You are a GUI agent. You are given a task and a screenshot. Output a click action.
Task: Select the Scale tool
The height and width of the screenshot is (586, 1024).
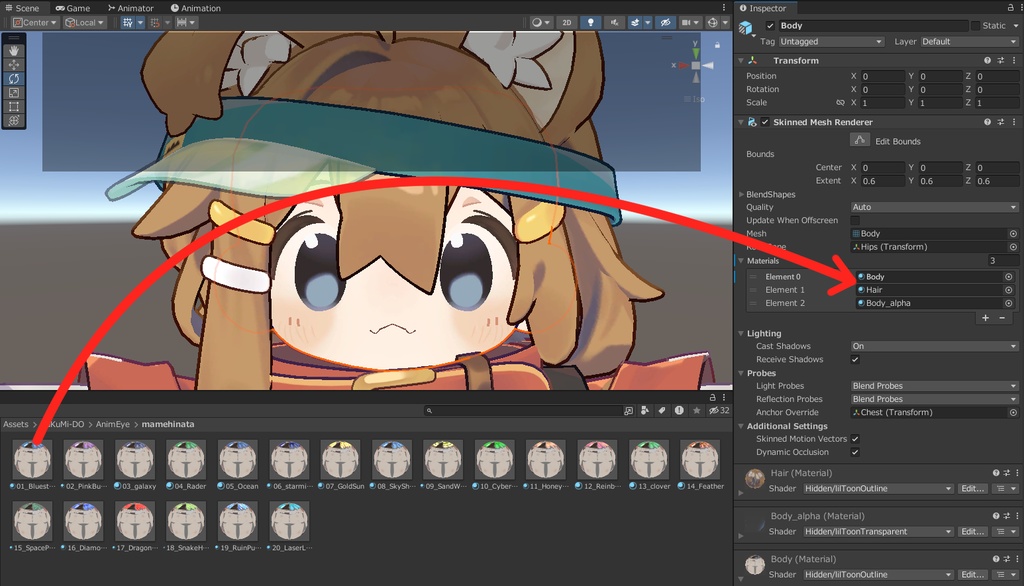[x=14, y=93]
